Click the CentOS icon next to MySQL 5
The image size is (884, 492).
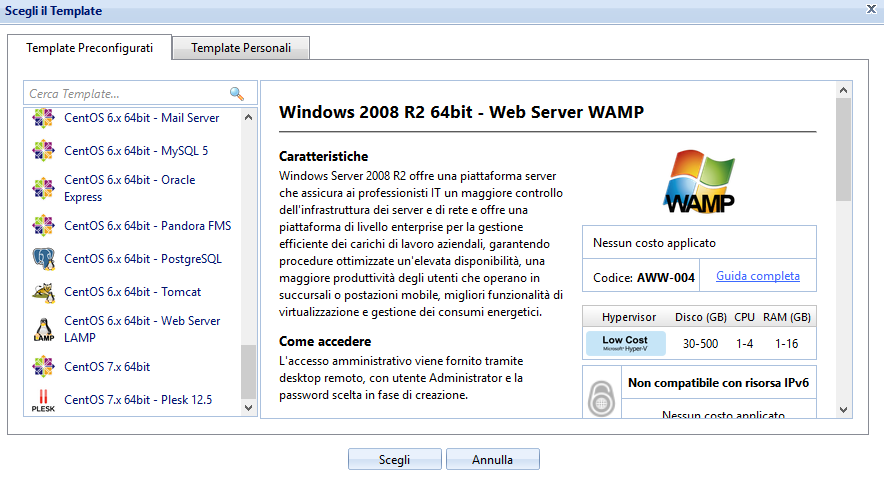point(43,151)
